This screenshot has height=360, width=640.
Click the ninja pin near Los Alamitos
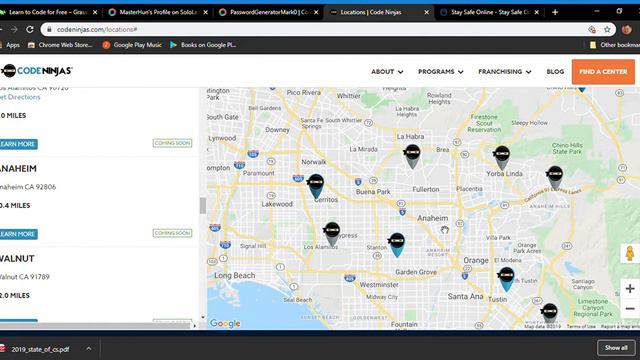click(332, 234)
